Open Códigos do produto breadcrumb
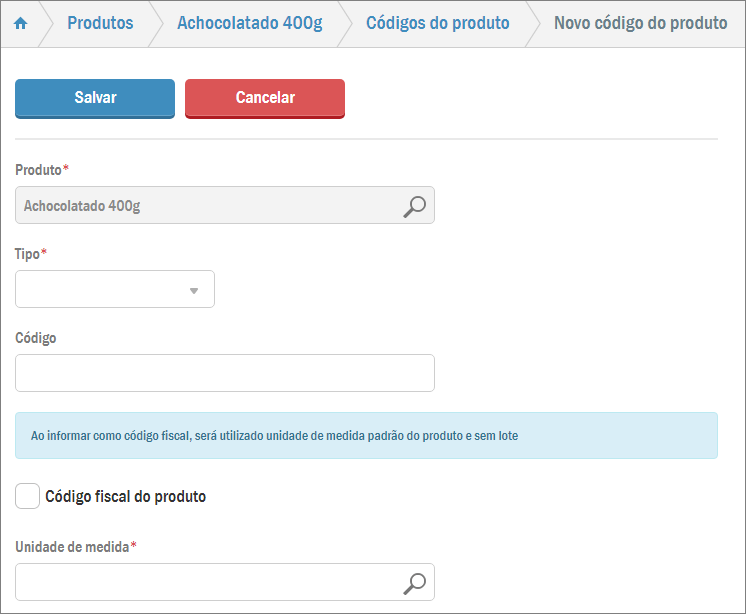The width and height of the screenshot is (746, 614). (437, 23)
